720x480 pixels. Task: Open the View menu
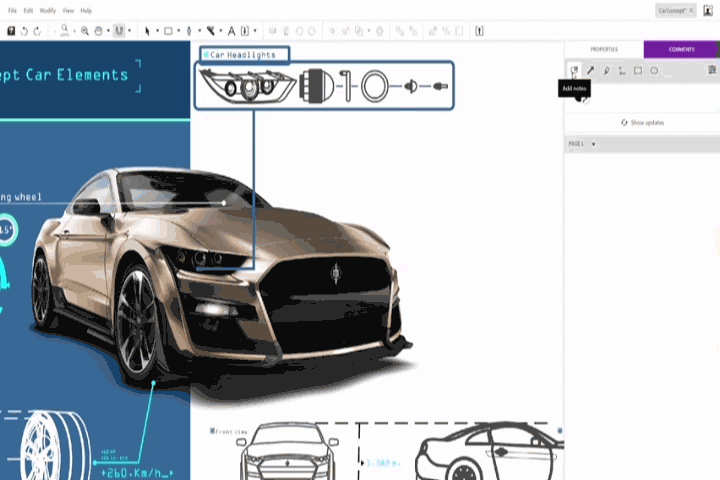coord(68,11)
